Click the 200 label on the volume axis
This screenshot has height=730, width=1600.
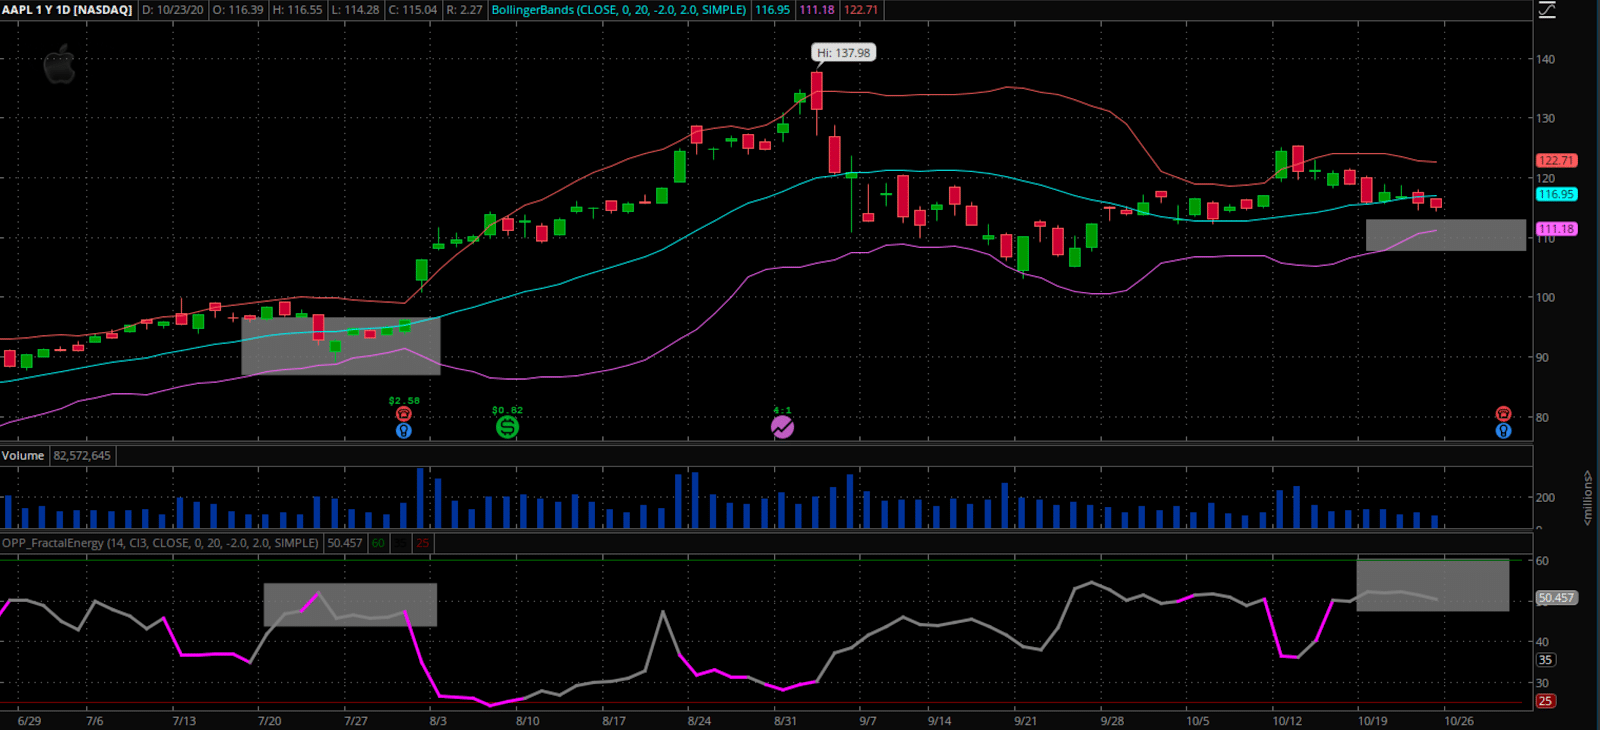point(1545,497)
